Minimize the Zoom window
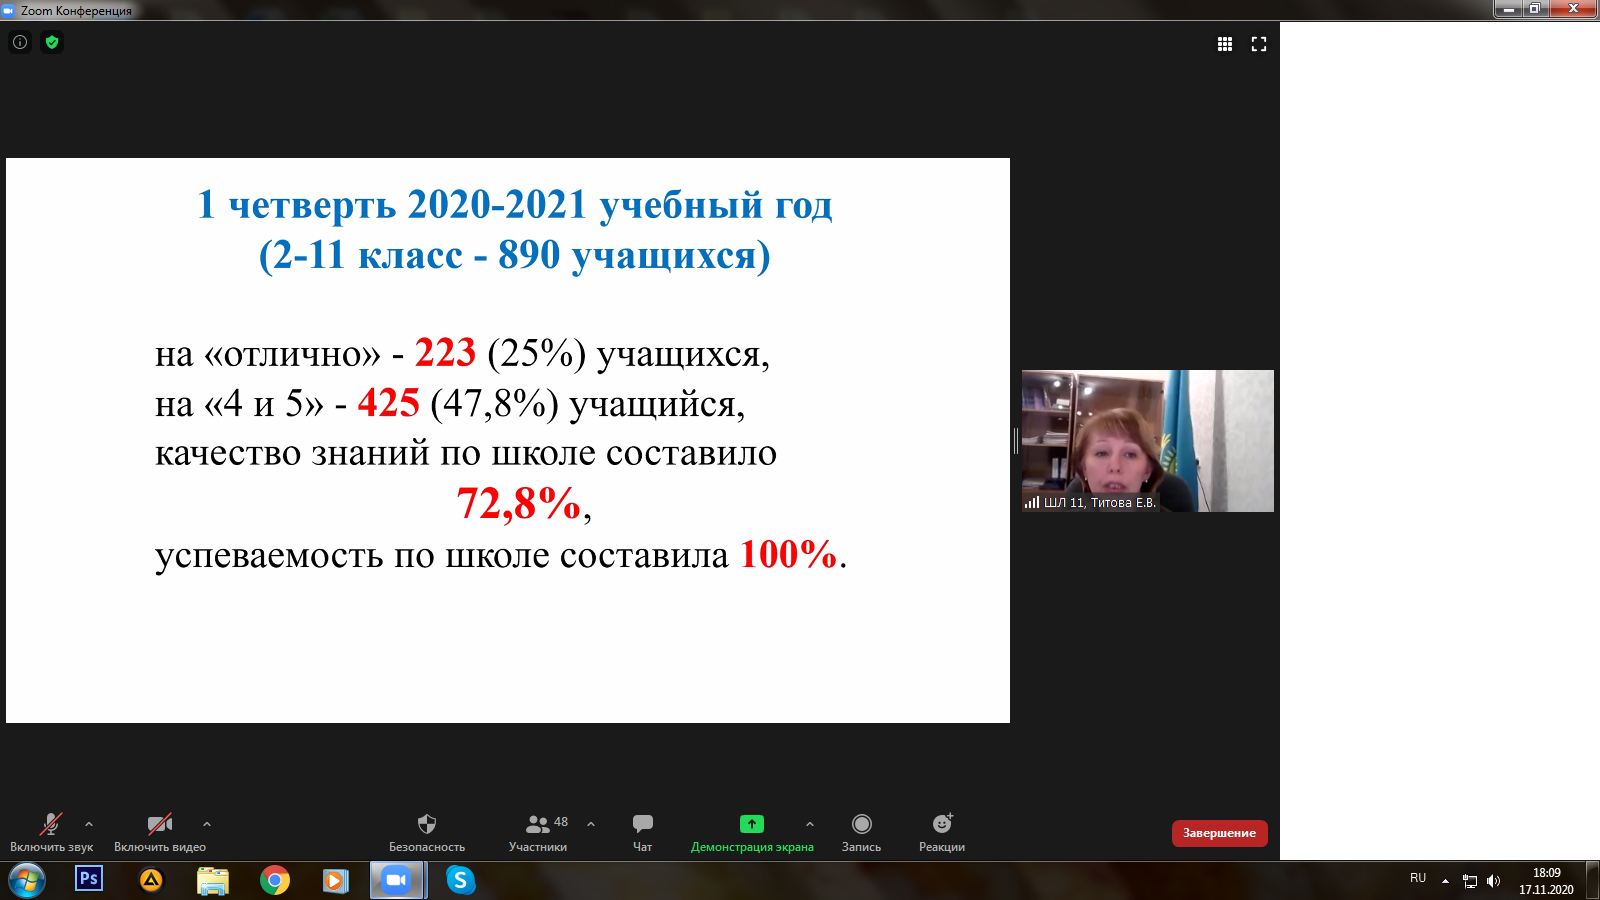The image size is (1600, 900). [x=1508, y=9]
